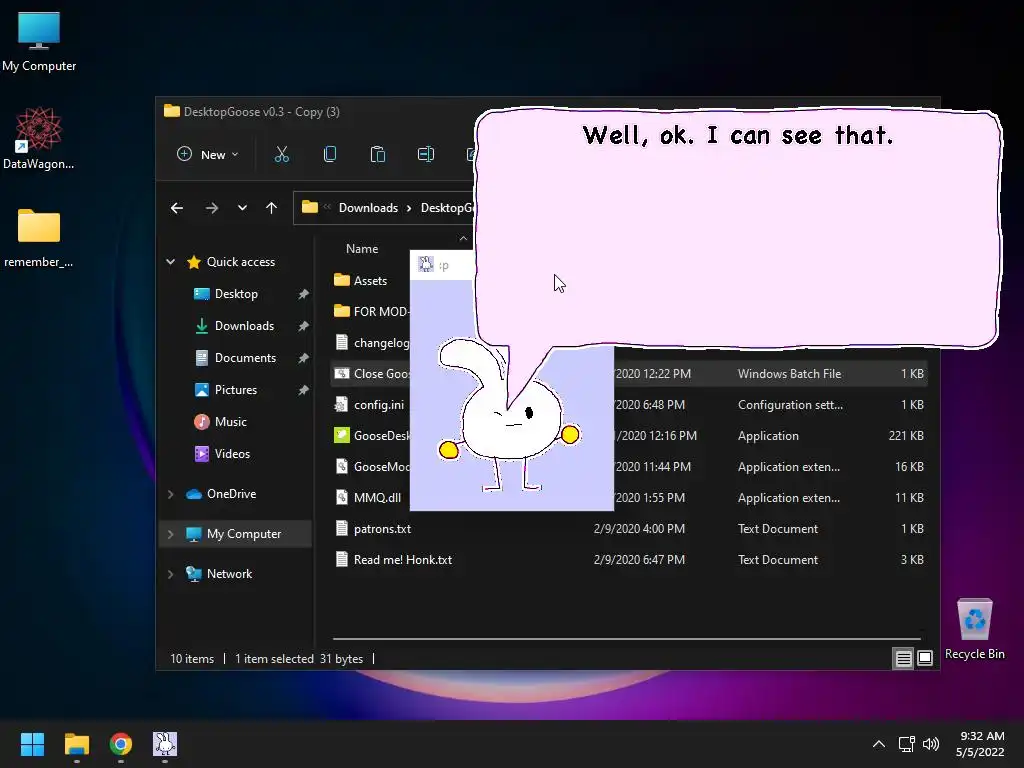Viewport: 1024px width, 768px height.
Task: Click the :p window title bar
Action: click(x=442, y=265)
